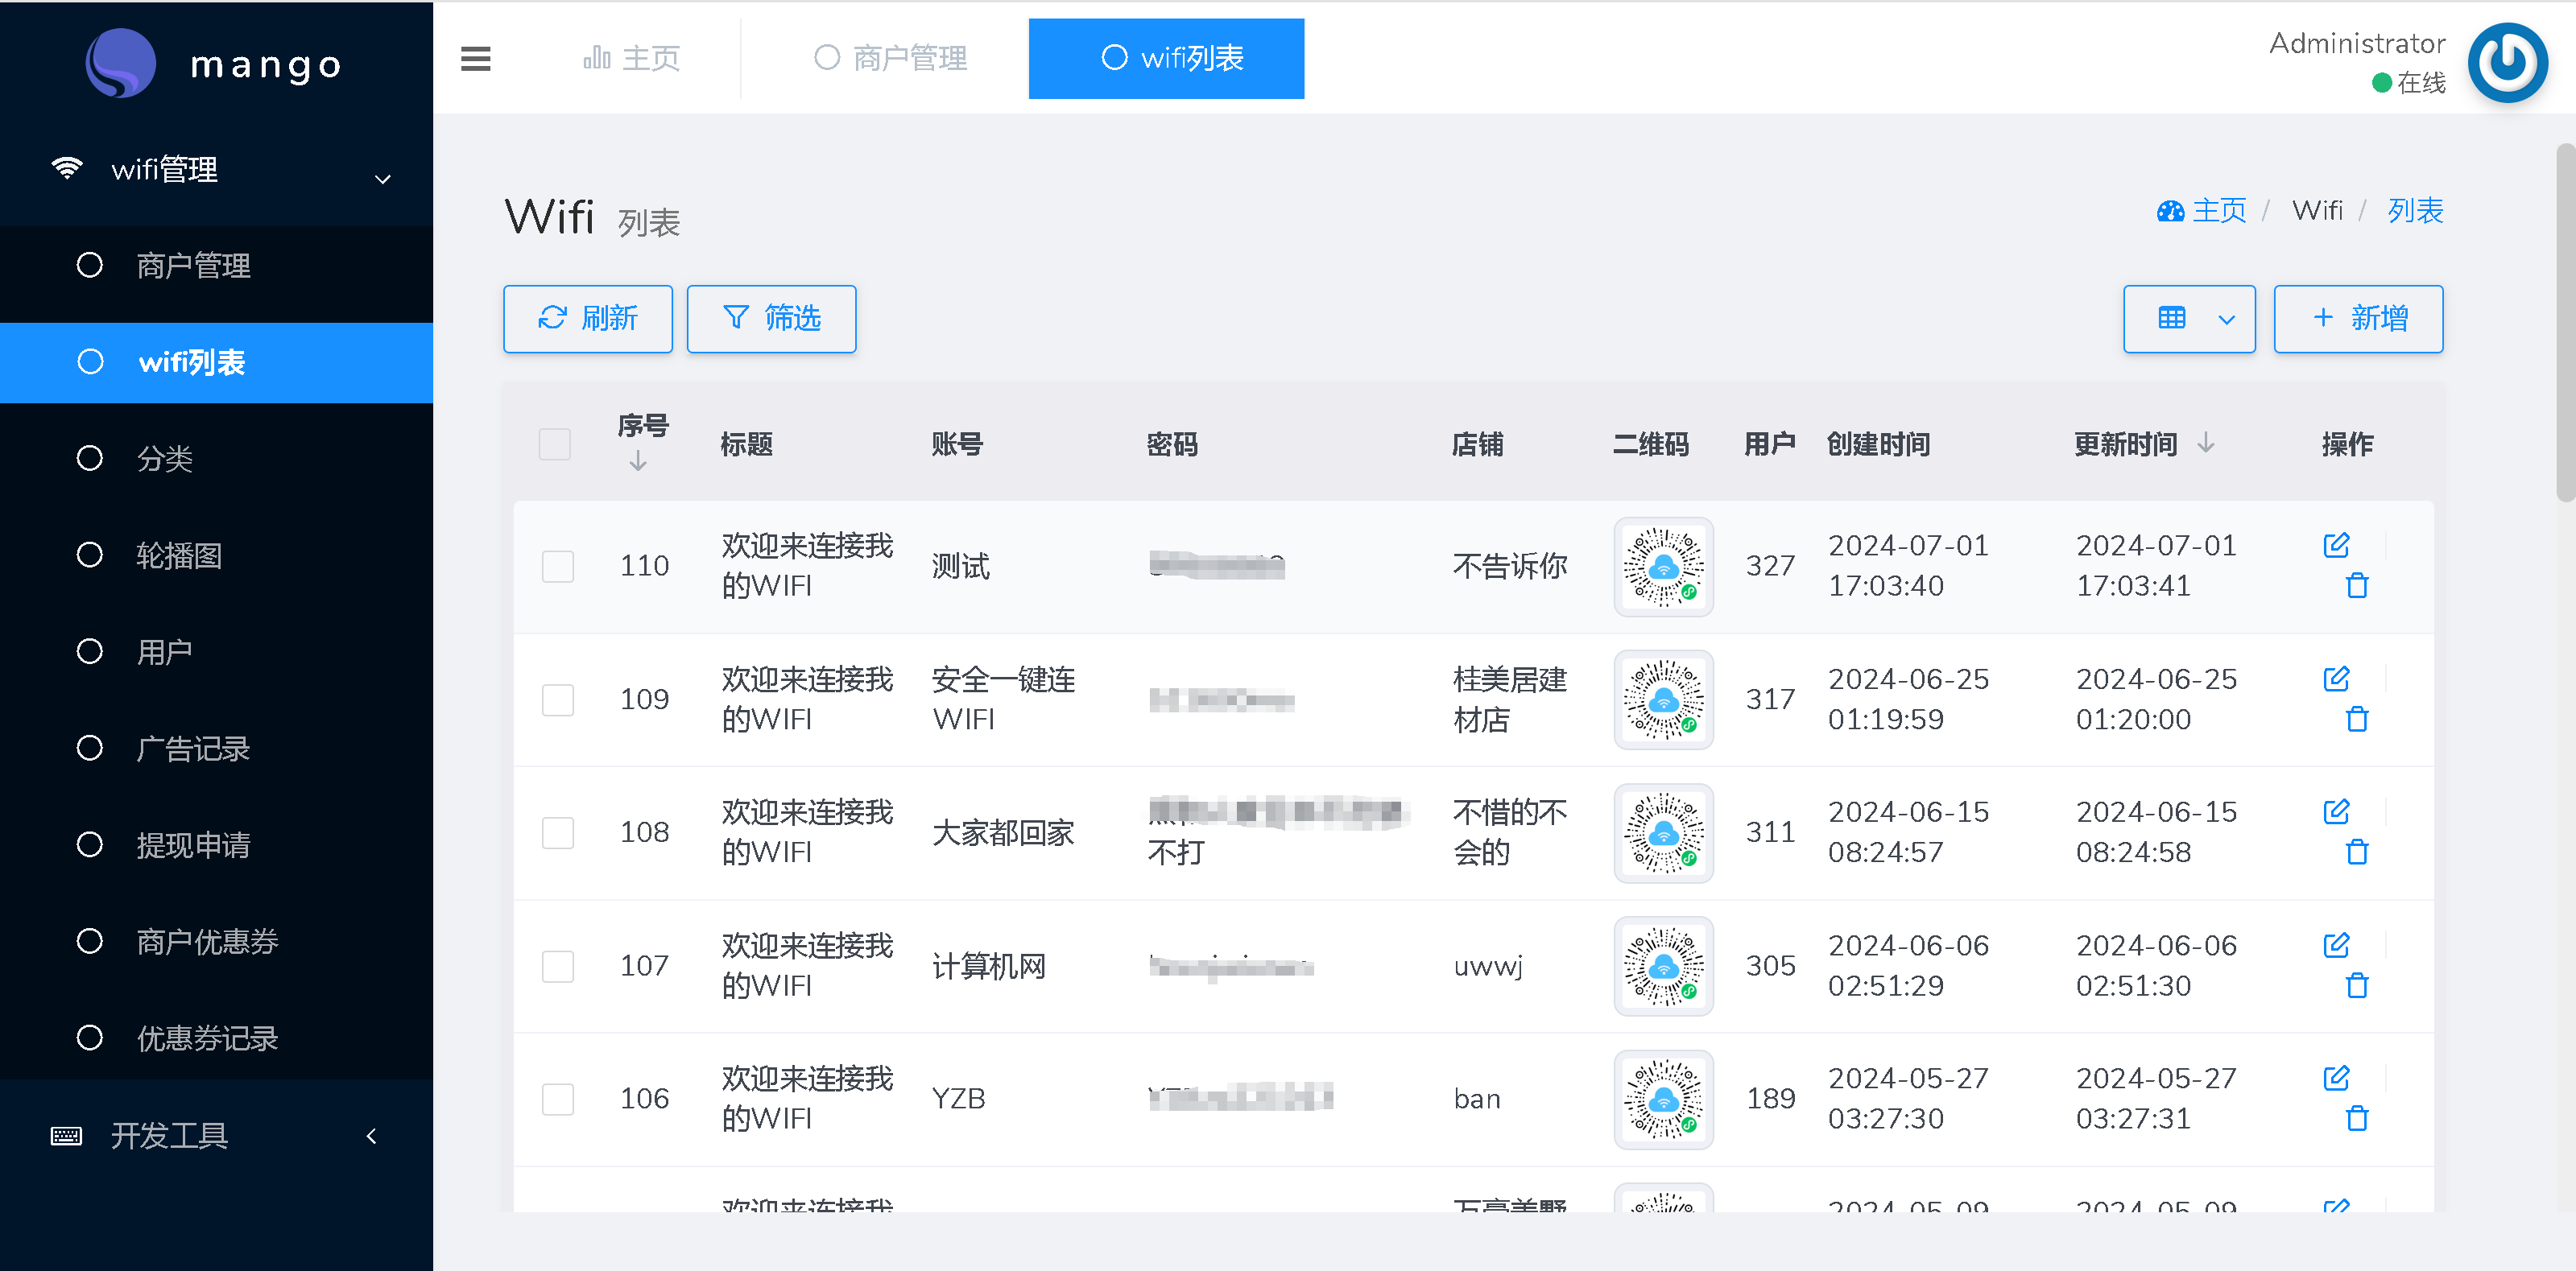Delete entry 106 with the trash icon
The height and width of the screenshot is (1271, 2576).
pos(2358,1118)
